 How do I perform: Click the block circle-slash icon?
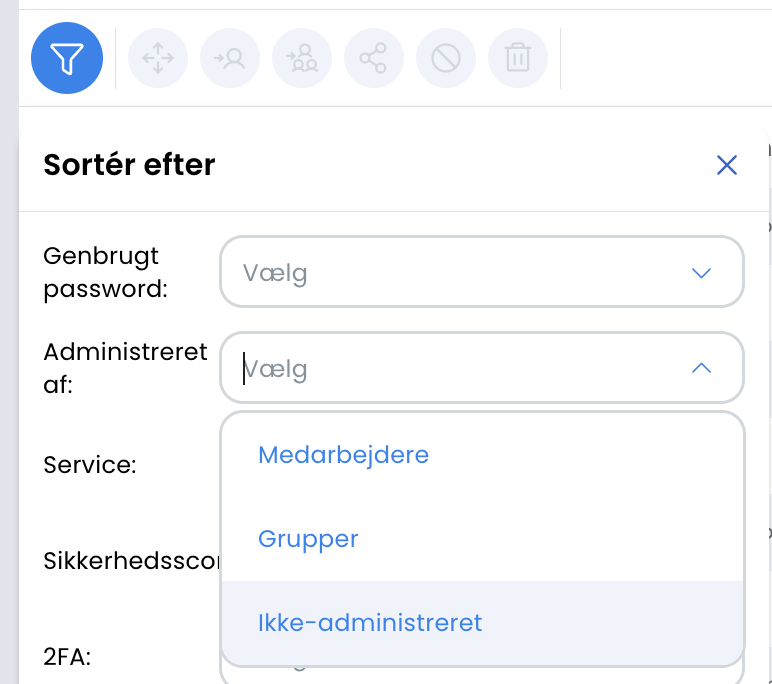pos(446,58)
